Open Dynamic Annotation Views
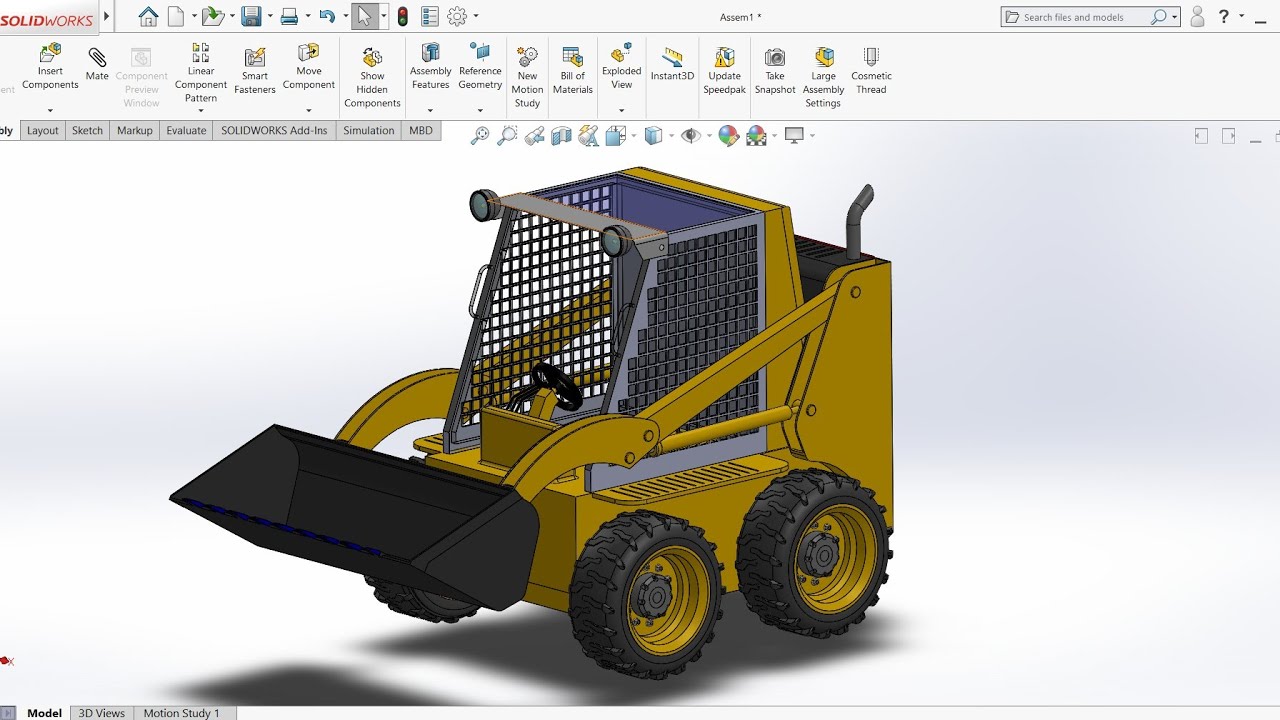 coord(588,136)
